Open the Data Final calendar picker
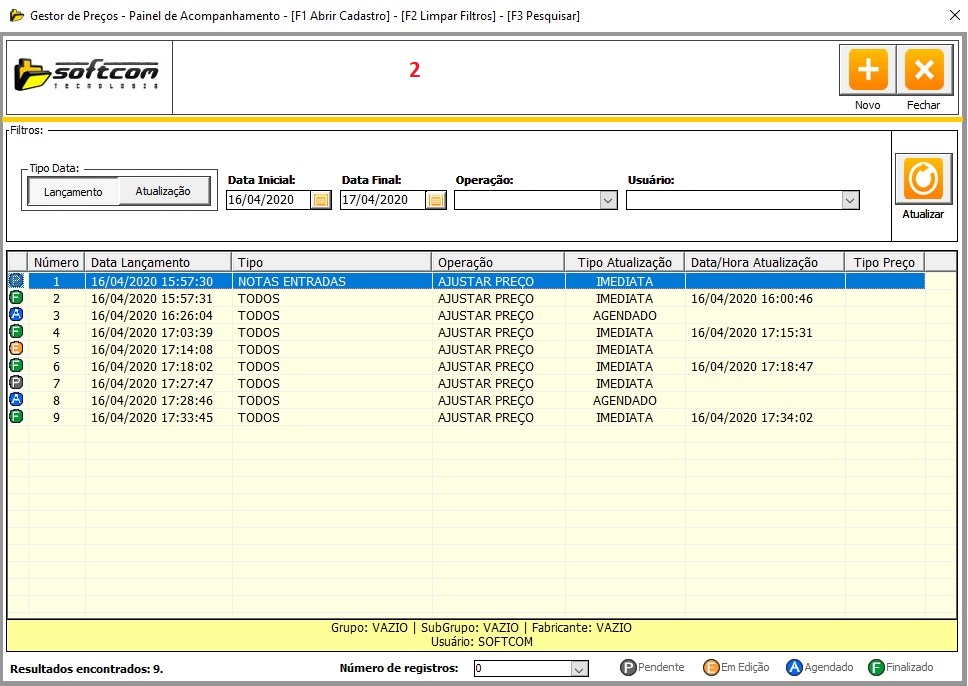Viewport: 968px width, 686px height. coord(436,200)
